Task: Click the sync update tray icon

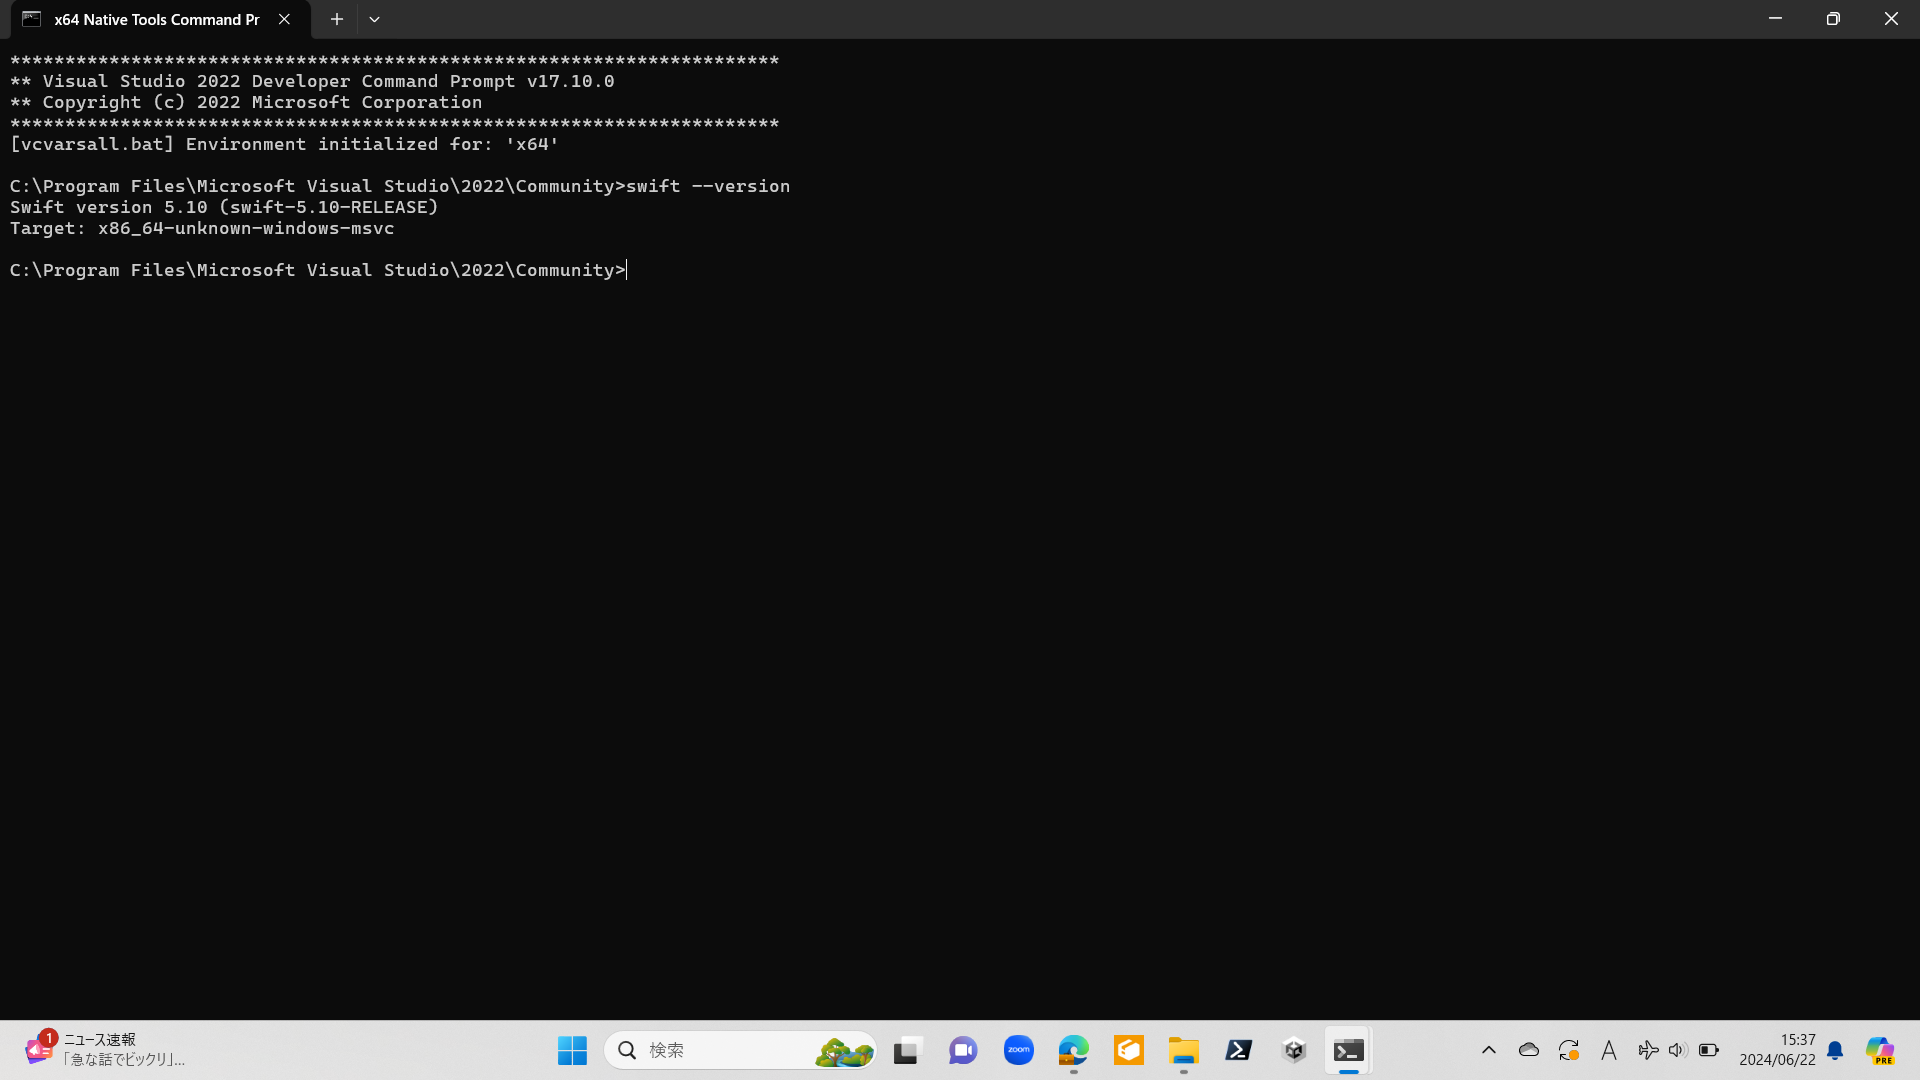Action: point(1569,1050)
